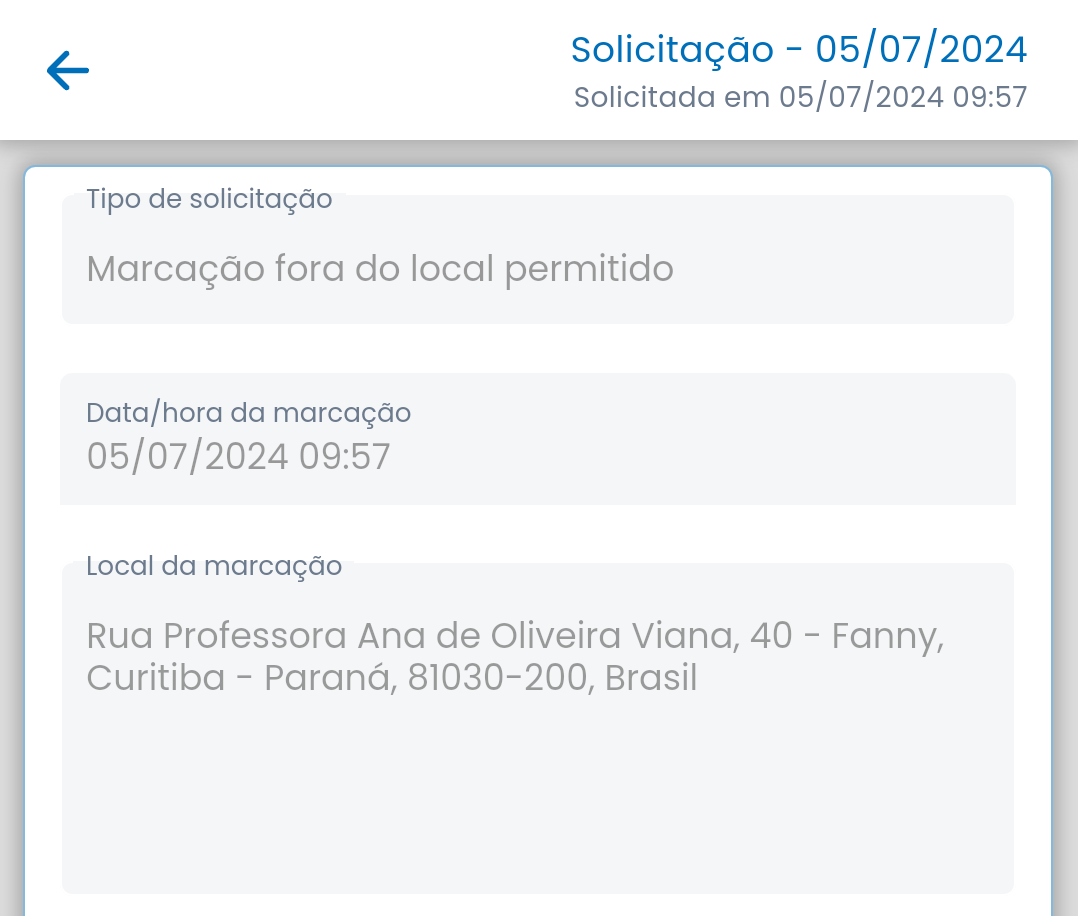Click the header title Solicitação - 05/07/2024

[x=798, y=48]
